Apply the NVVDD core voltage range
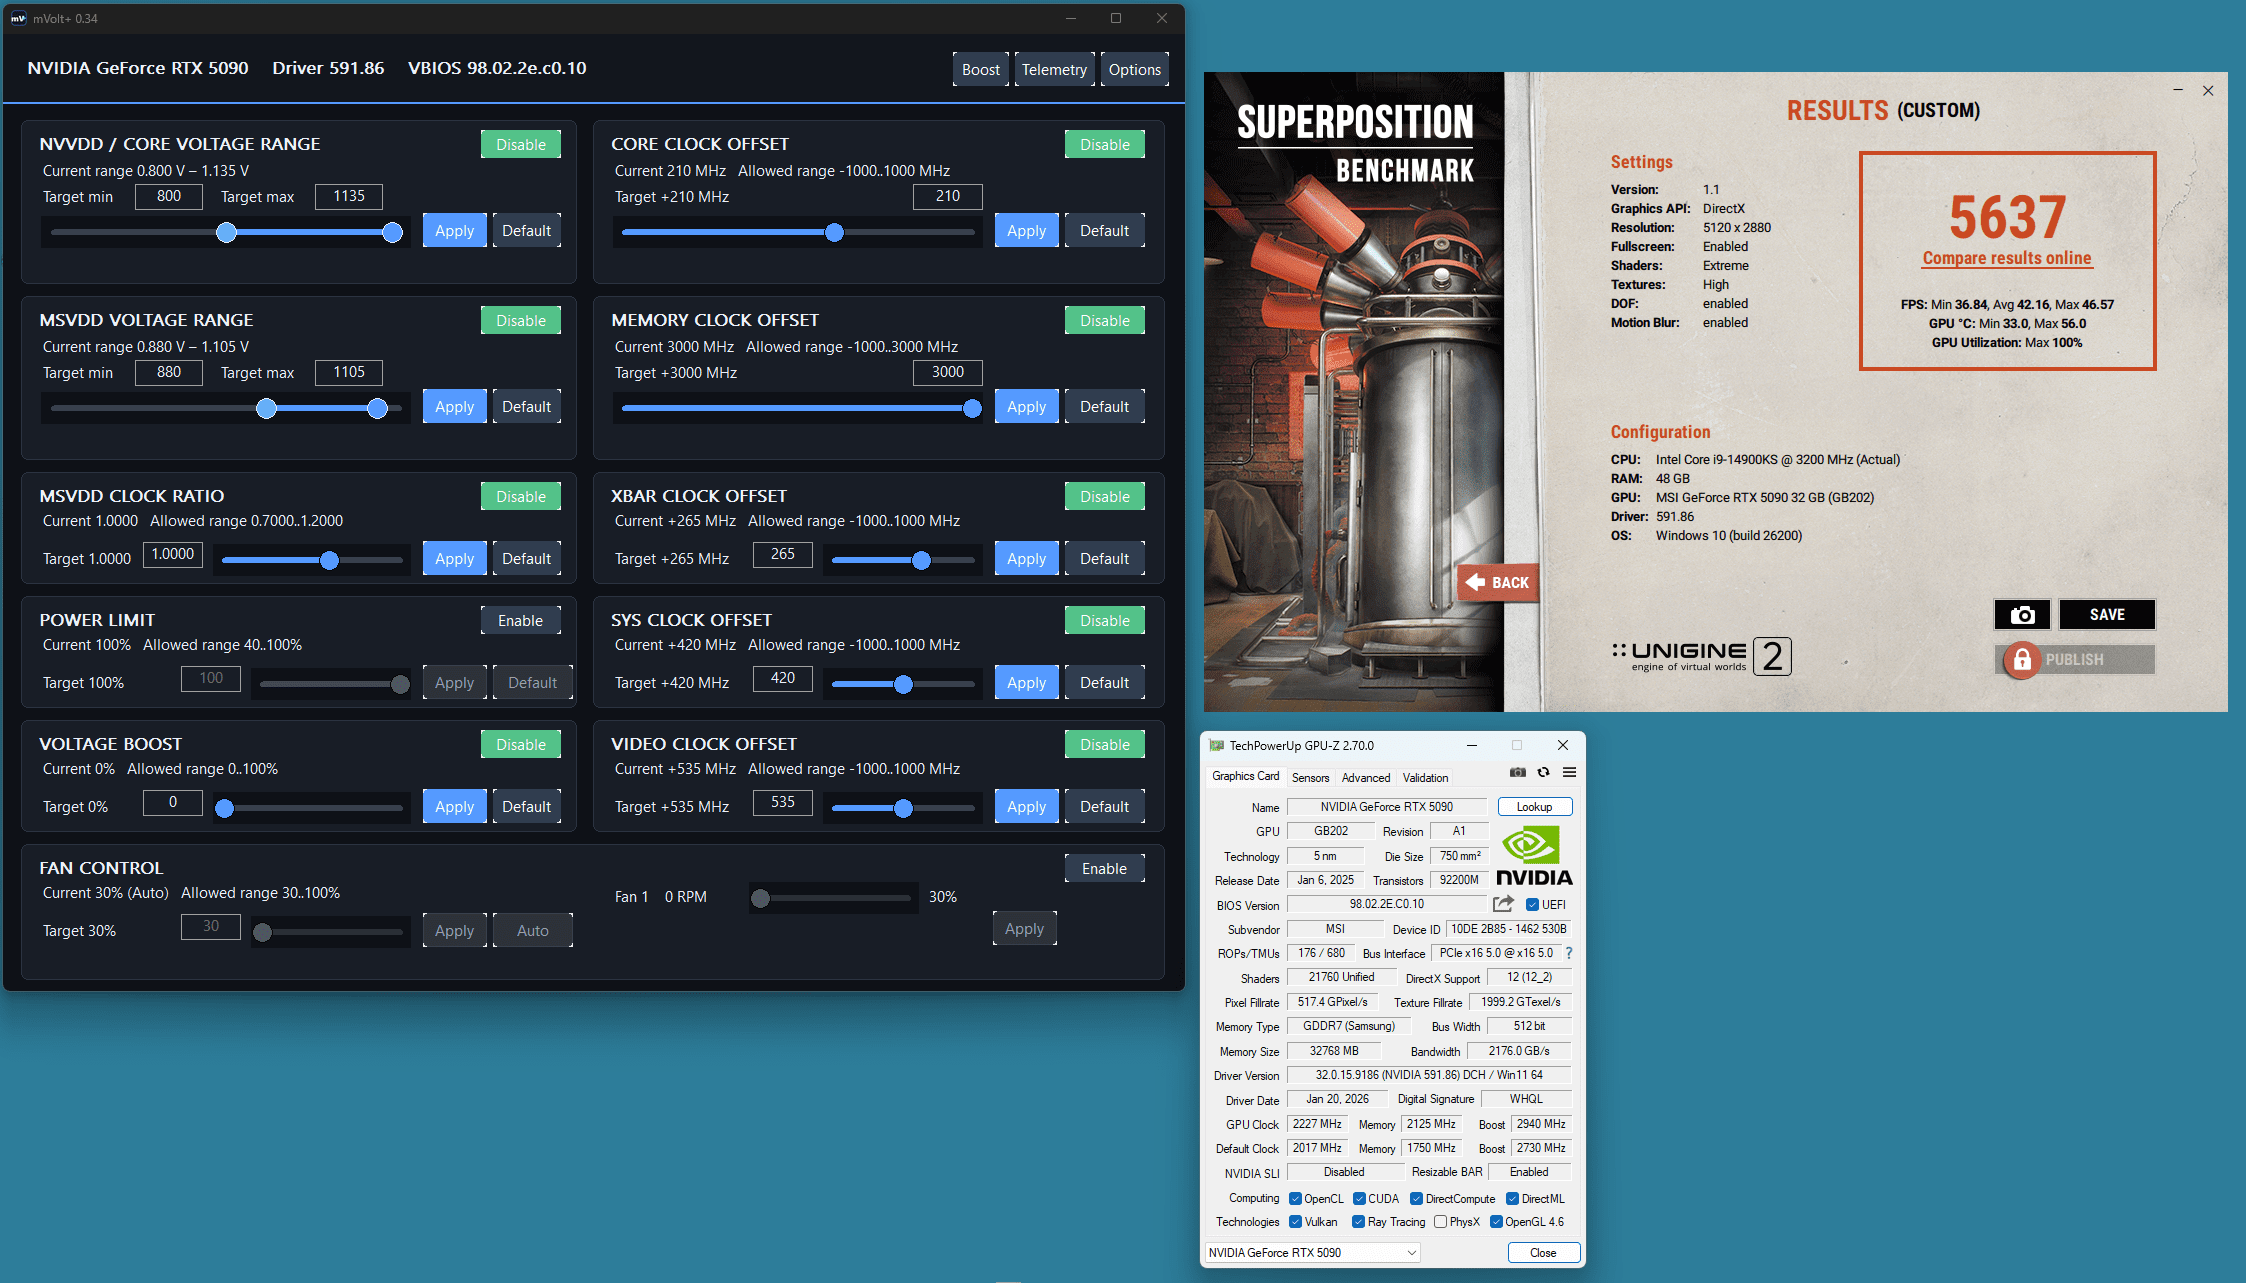 (x=454, y=230)
